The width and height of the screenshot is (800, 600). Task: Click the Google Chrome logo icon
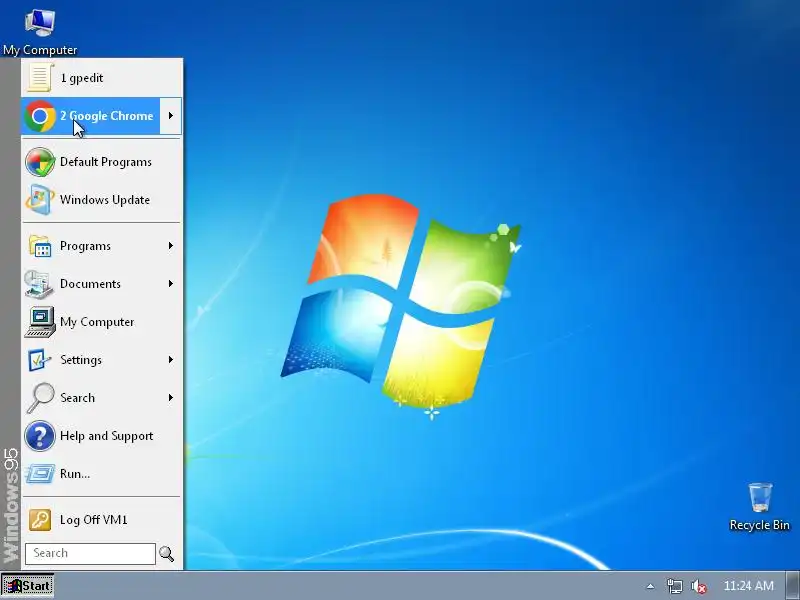pos(40,116)
